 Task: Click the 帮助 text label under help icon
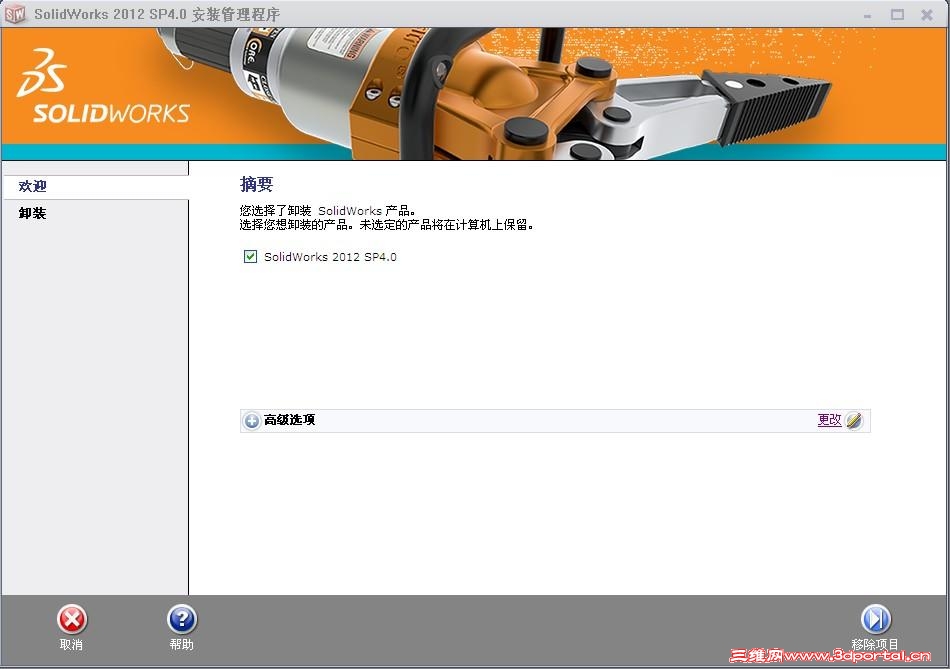click(x=182, y=645)
